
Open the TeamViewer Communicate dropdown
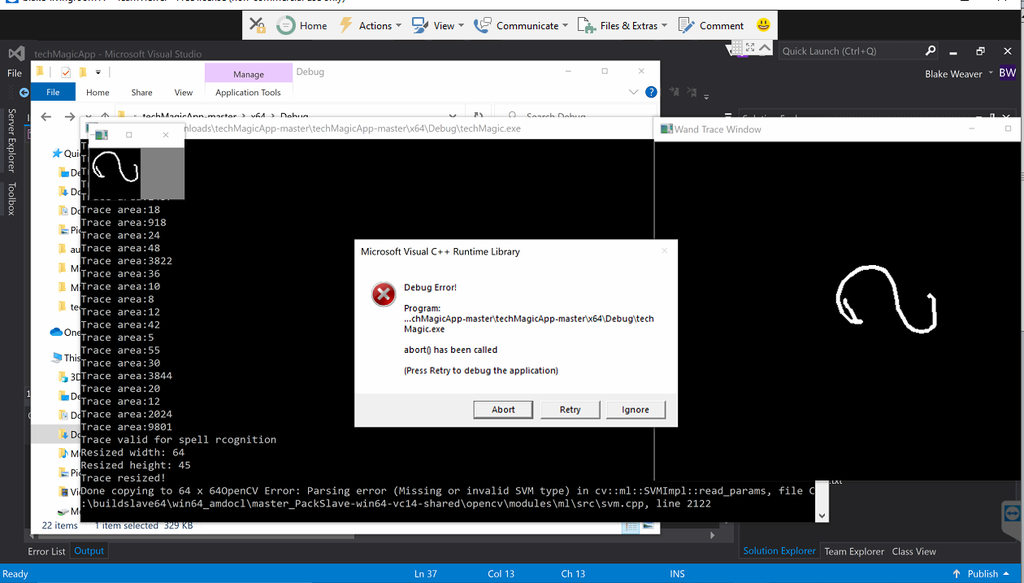tap(520, 25)
